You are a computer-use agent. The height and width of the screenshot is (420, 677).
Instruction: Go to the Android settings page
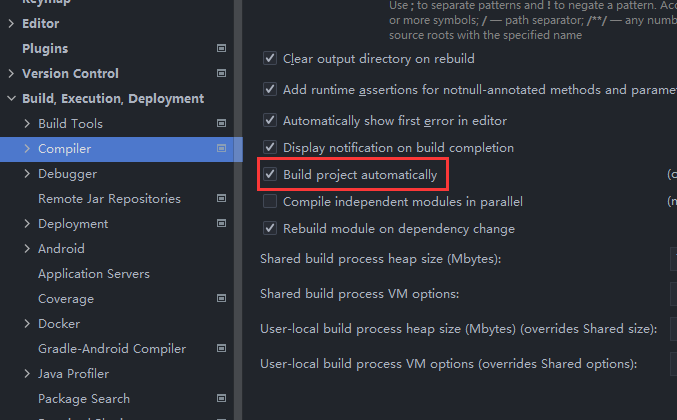61,249
